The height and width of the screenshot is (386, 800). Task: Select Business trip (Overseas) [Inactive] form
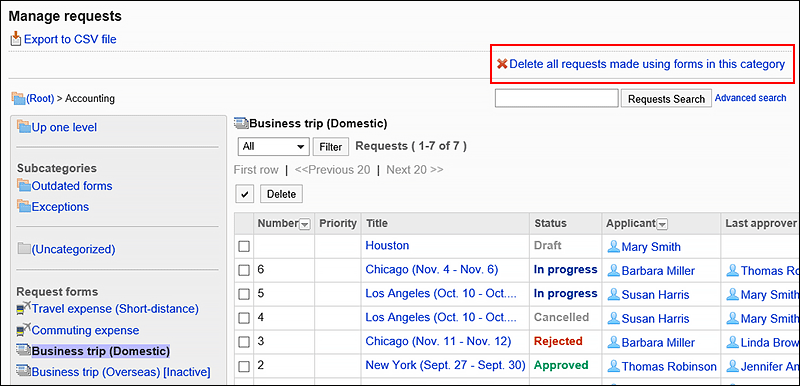click(121, 372)
